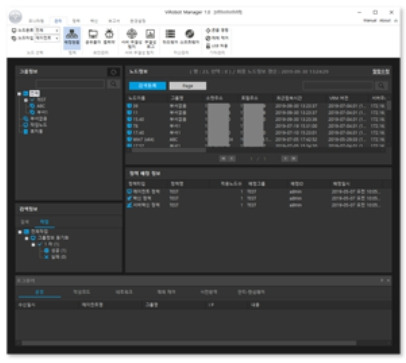The height and width of the screenshot is (363, 406).
Task: Select the ABC group in group tree
Action: 41,106
